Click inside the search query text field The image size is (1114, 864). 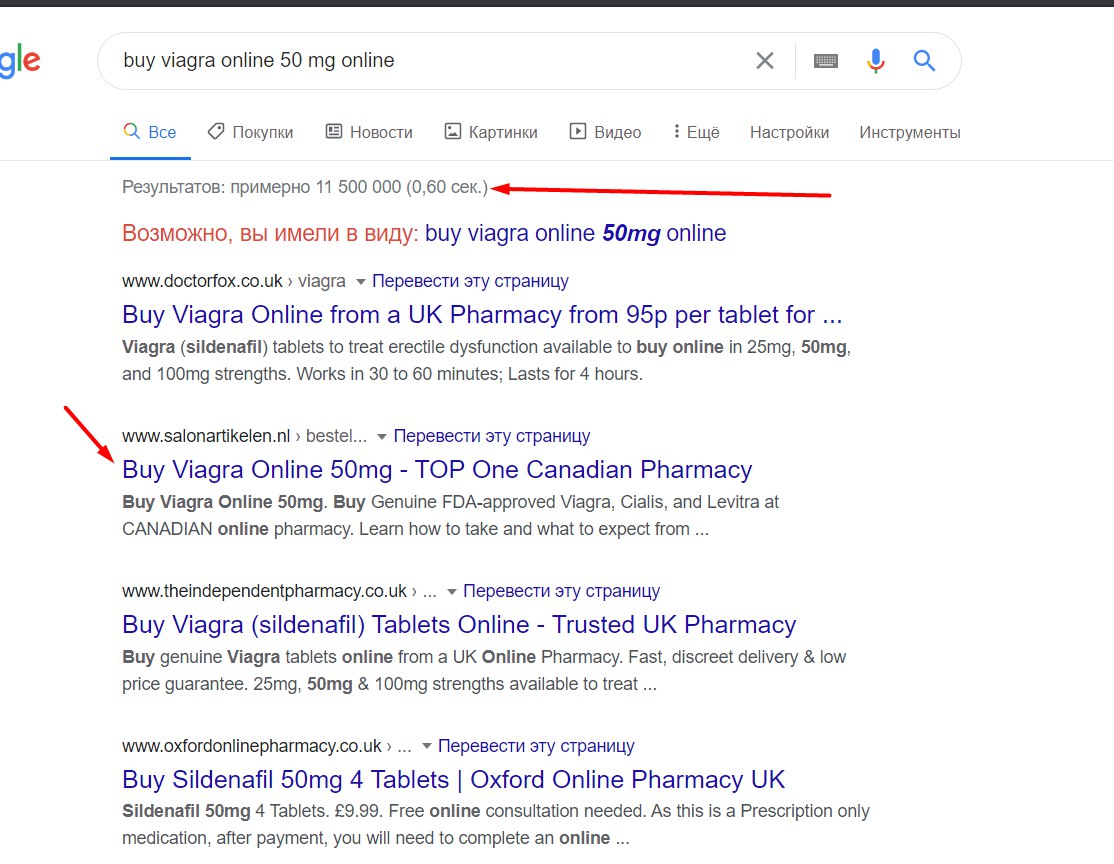tap(420, 61)
